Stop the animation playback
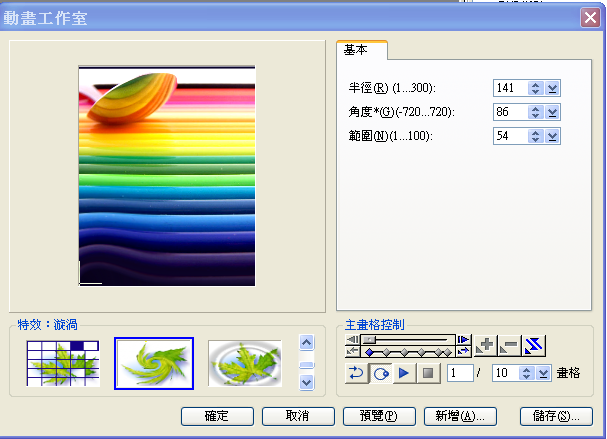The height and width of the screenshot is (439, 607). pyautogui.click(x=428, y=373)
